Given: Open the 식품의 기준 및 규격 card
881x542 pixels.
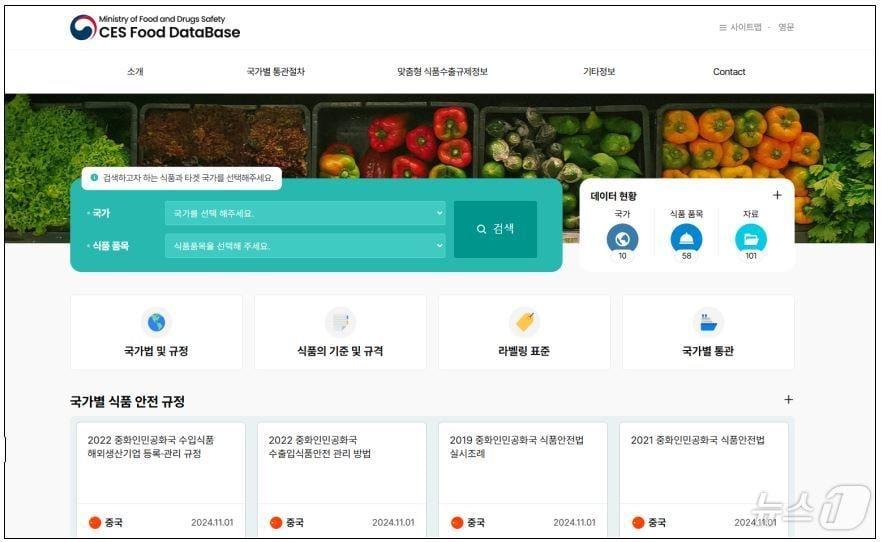Looking at the screenshot, I should pyautogui.click(x=340, y=332).
